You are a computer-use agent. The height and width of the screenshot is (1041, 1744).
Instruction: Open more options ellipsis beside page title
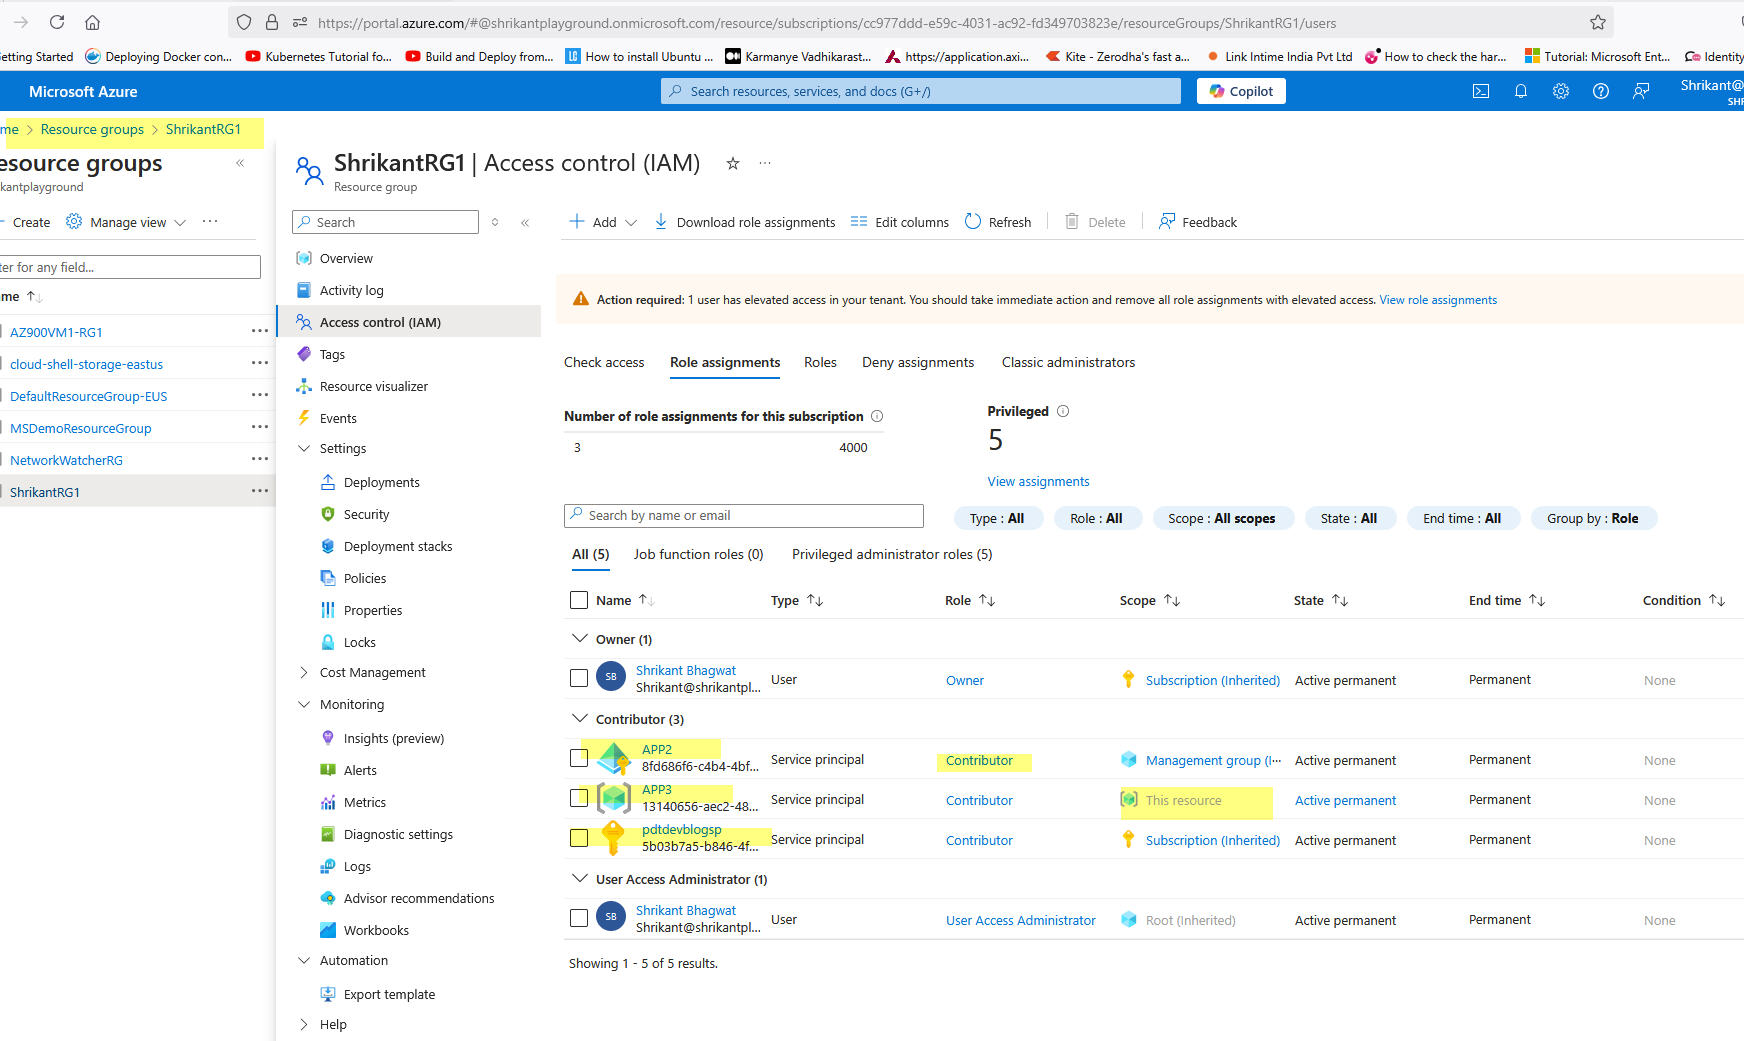click(x=765, y=163)
